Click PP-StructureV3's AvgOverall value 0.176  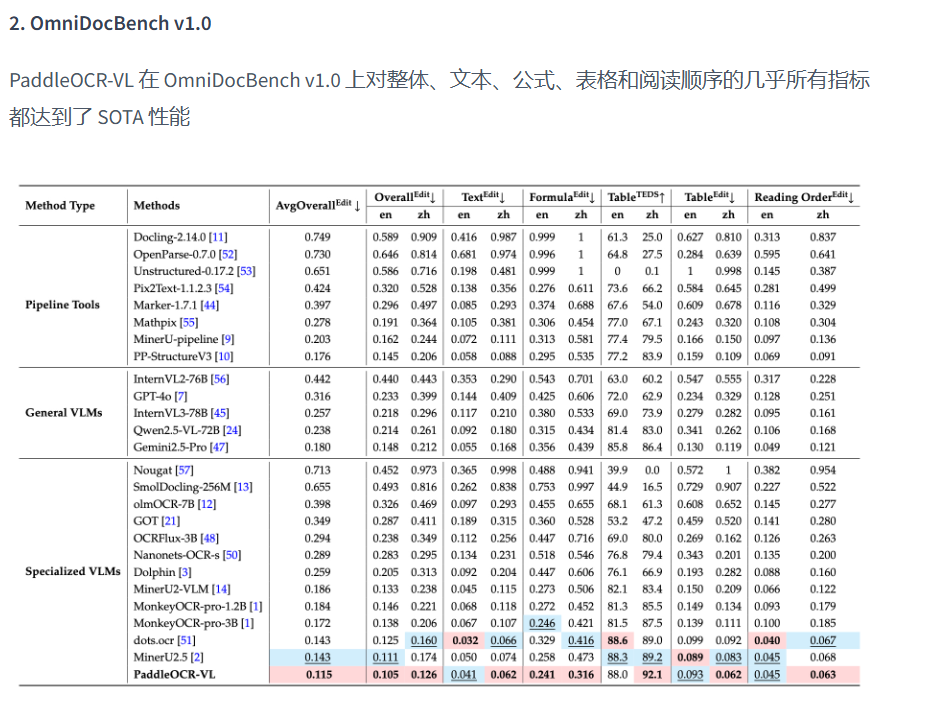coord(318,357)
